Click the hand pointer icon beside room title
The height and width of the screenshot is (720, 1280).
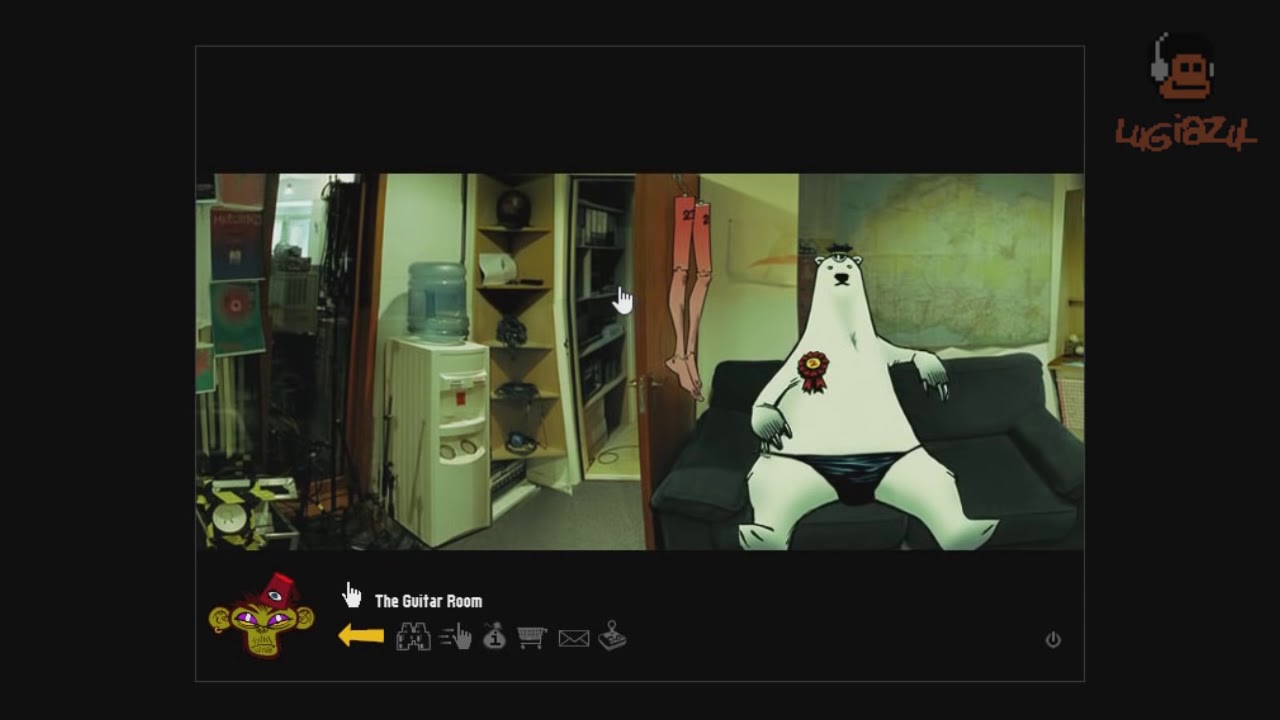[x=351, y=595]
